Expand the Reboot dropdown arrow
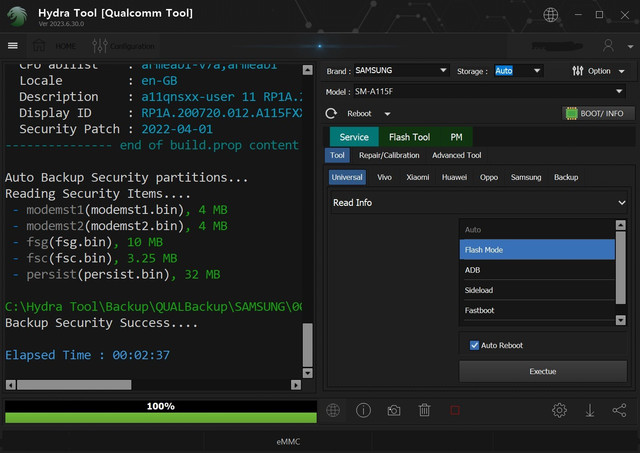 pyautogui.click(x=387, y=114)
